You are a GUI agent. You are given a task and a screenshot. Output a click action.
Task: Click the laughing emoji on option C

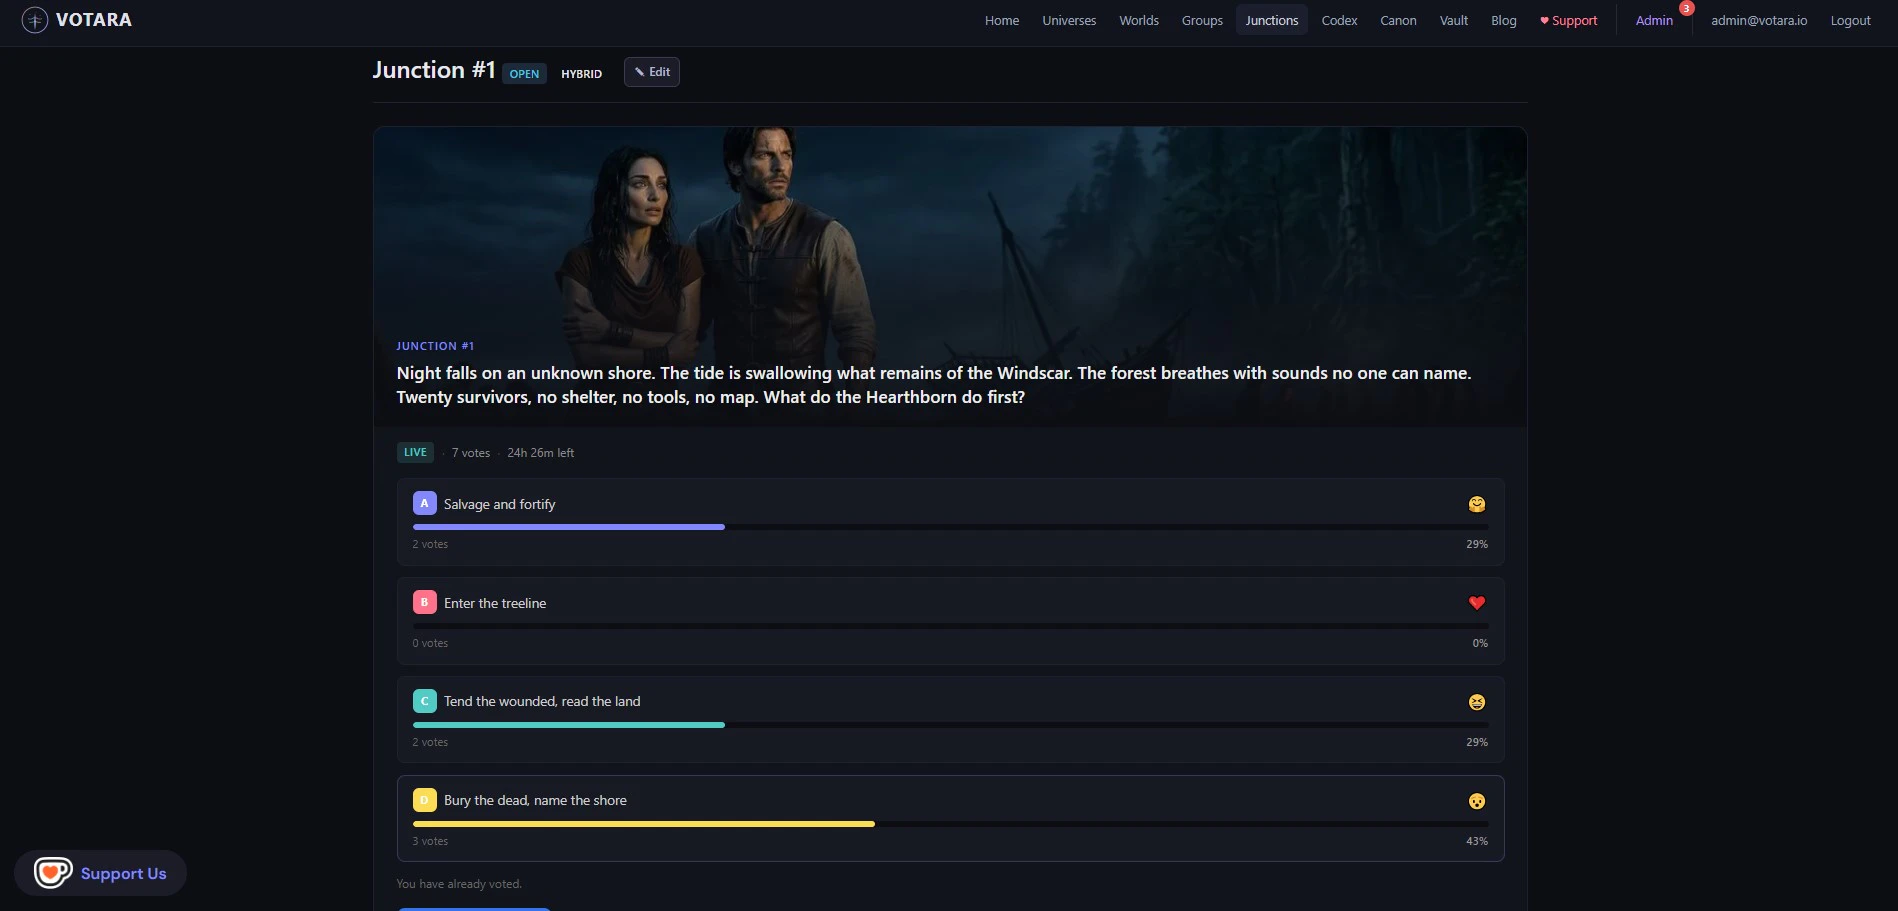(x=1477, y=702)
